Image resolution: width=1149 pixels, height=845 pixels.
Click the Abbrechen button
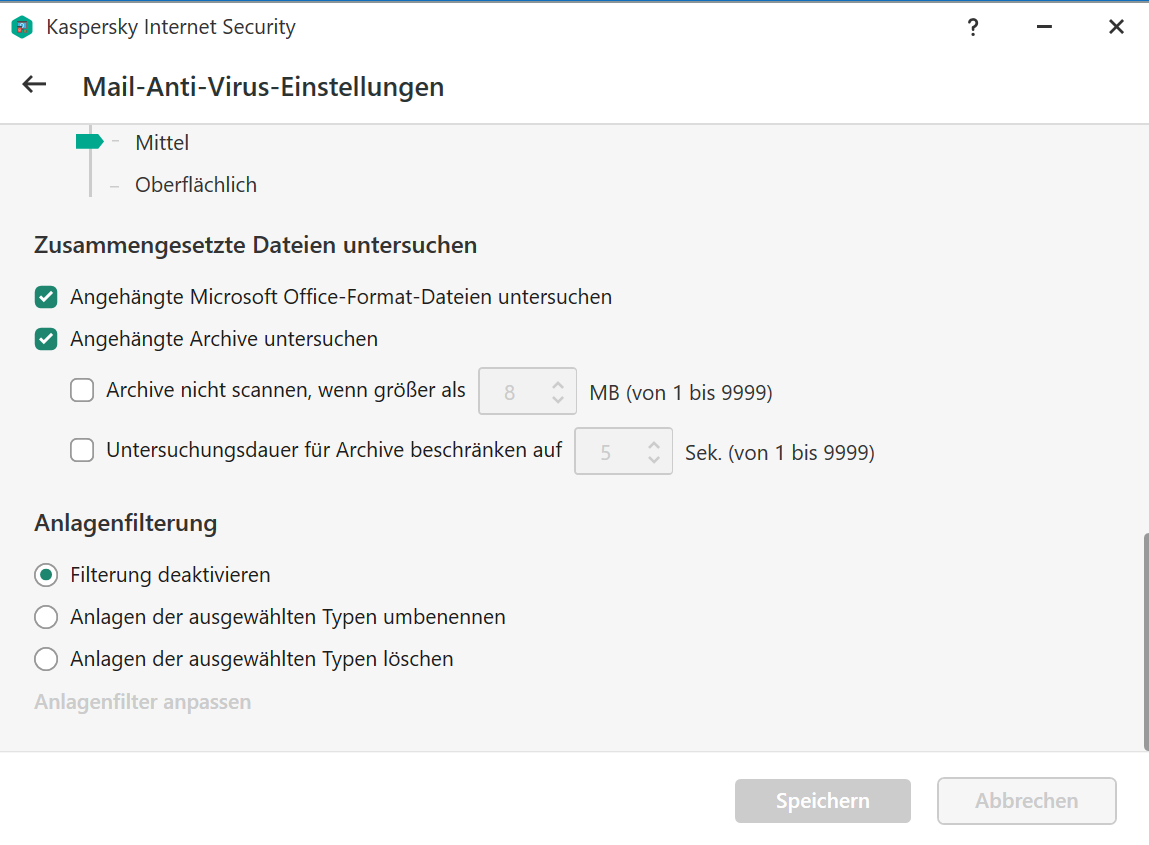click(1027, 801)
